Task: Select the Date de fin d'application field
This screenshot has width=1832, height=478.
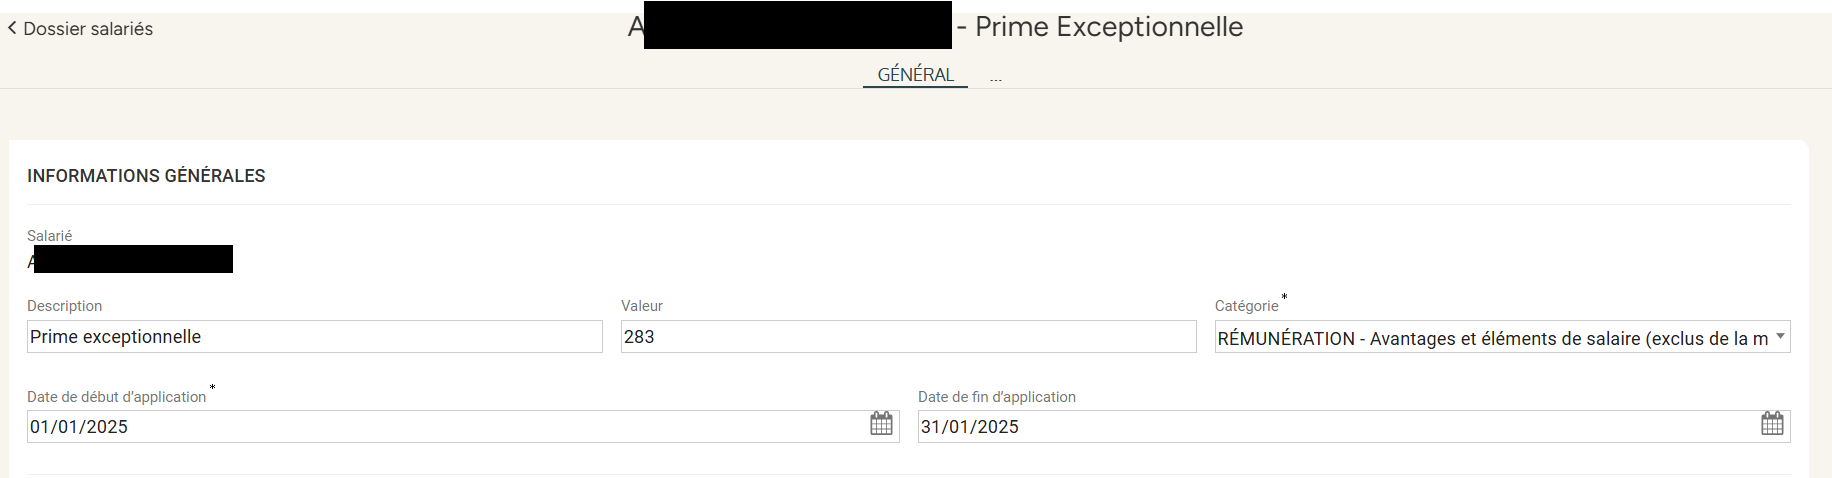Action: pyautogui.click(x=1354, y=427)
